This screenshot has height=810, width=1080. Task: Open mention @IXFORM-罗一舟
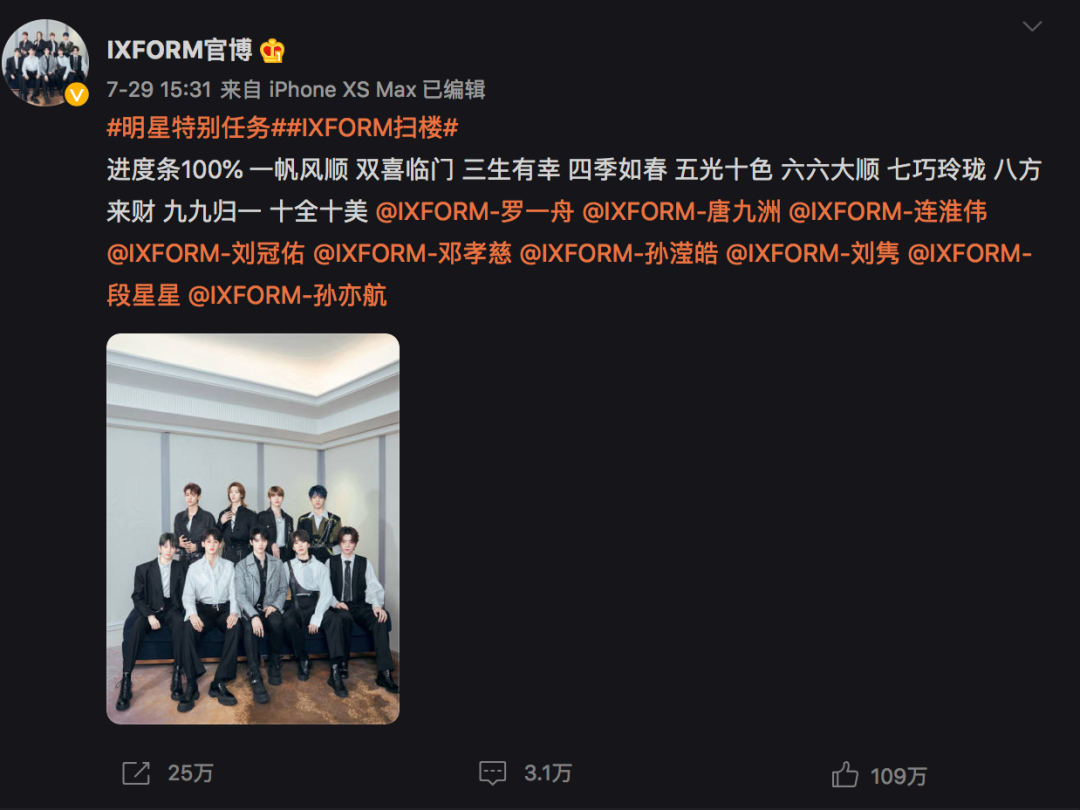coord(475,211)
